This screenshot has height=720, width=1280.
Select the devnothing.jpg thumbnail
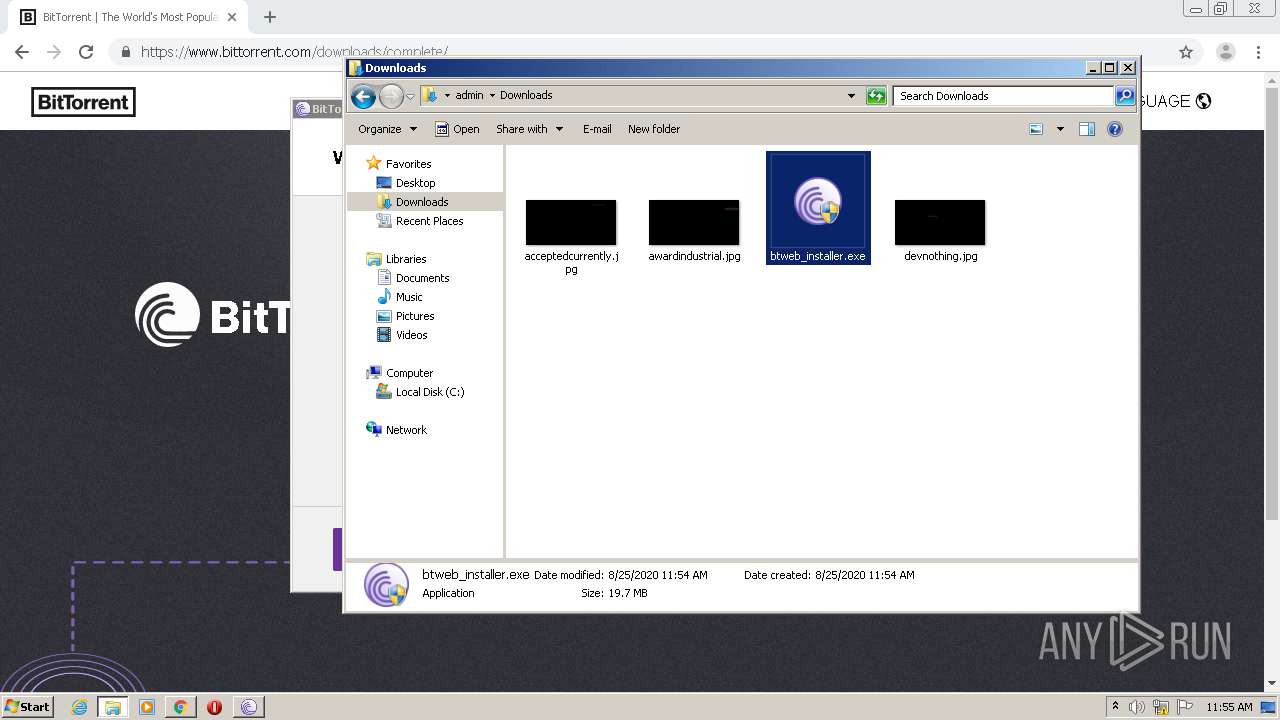[x=940, y=222]
